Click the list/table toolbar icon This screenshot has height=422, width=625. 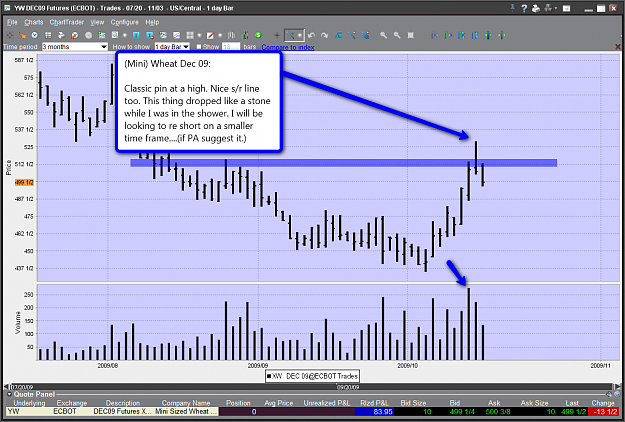pos(48,35)
